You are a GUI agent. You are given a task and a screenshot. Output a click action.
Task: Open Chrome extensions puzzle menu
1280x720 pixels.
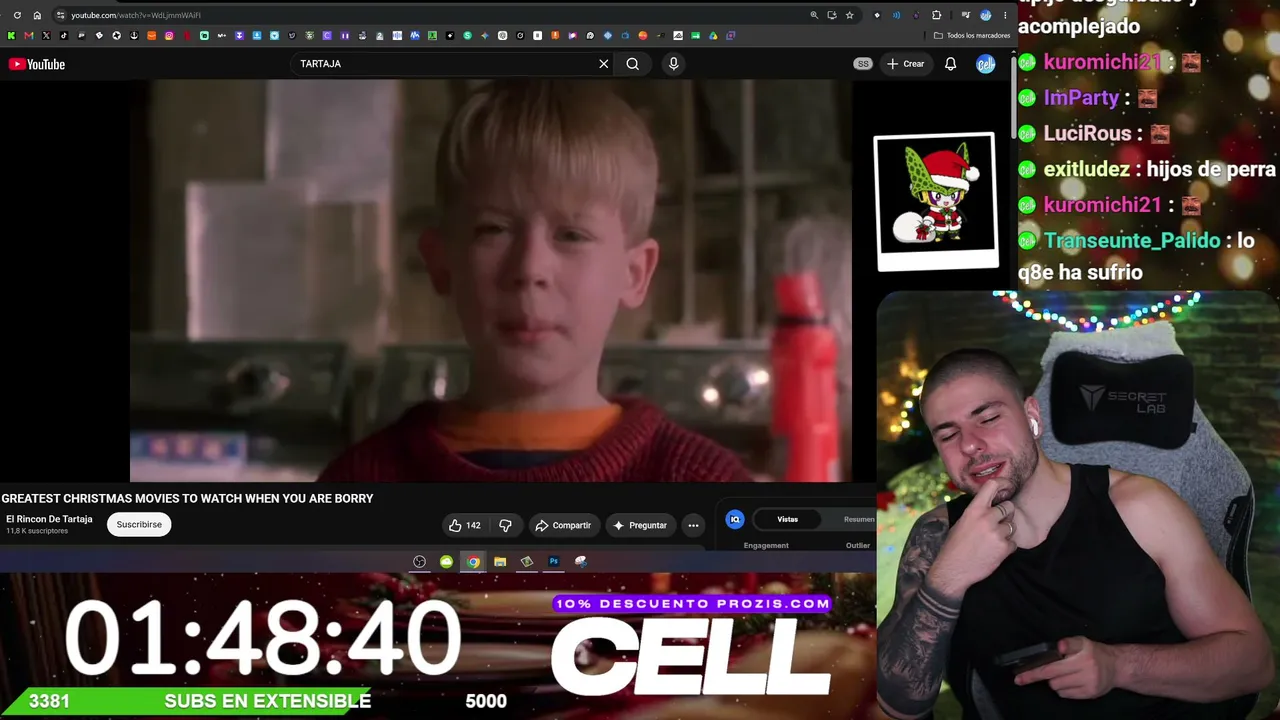[x=936, y=15]
